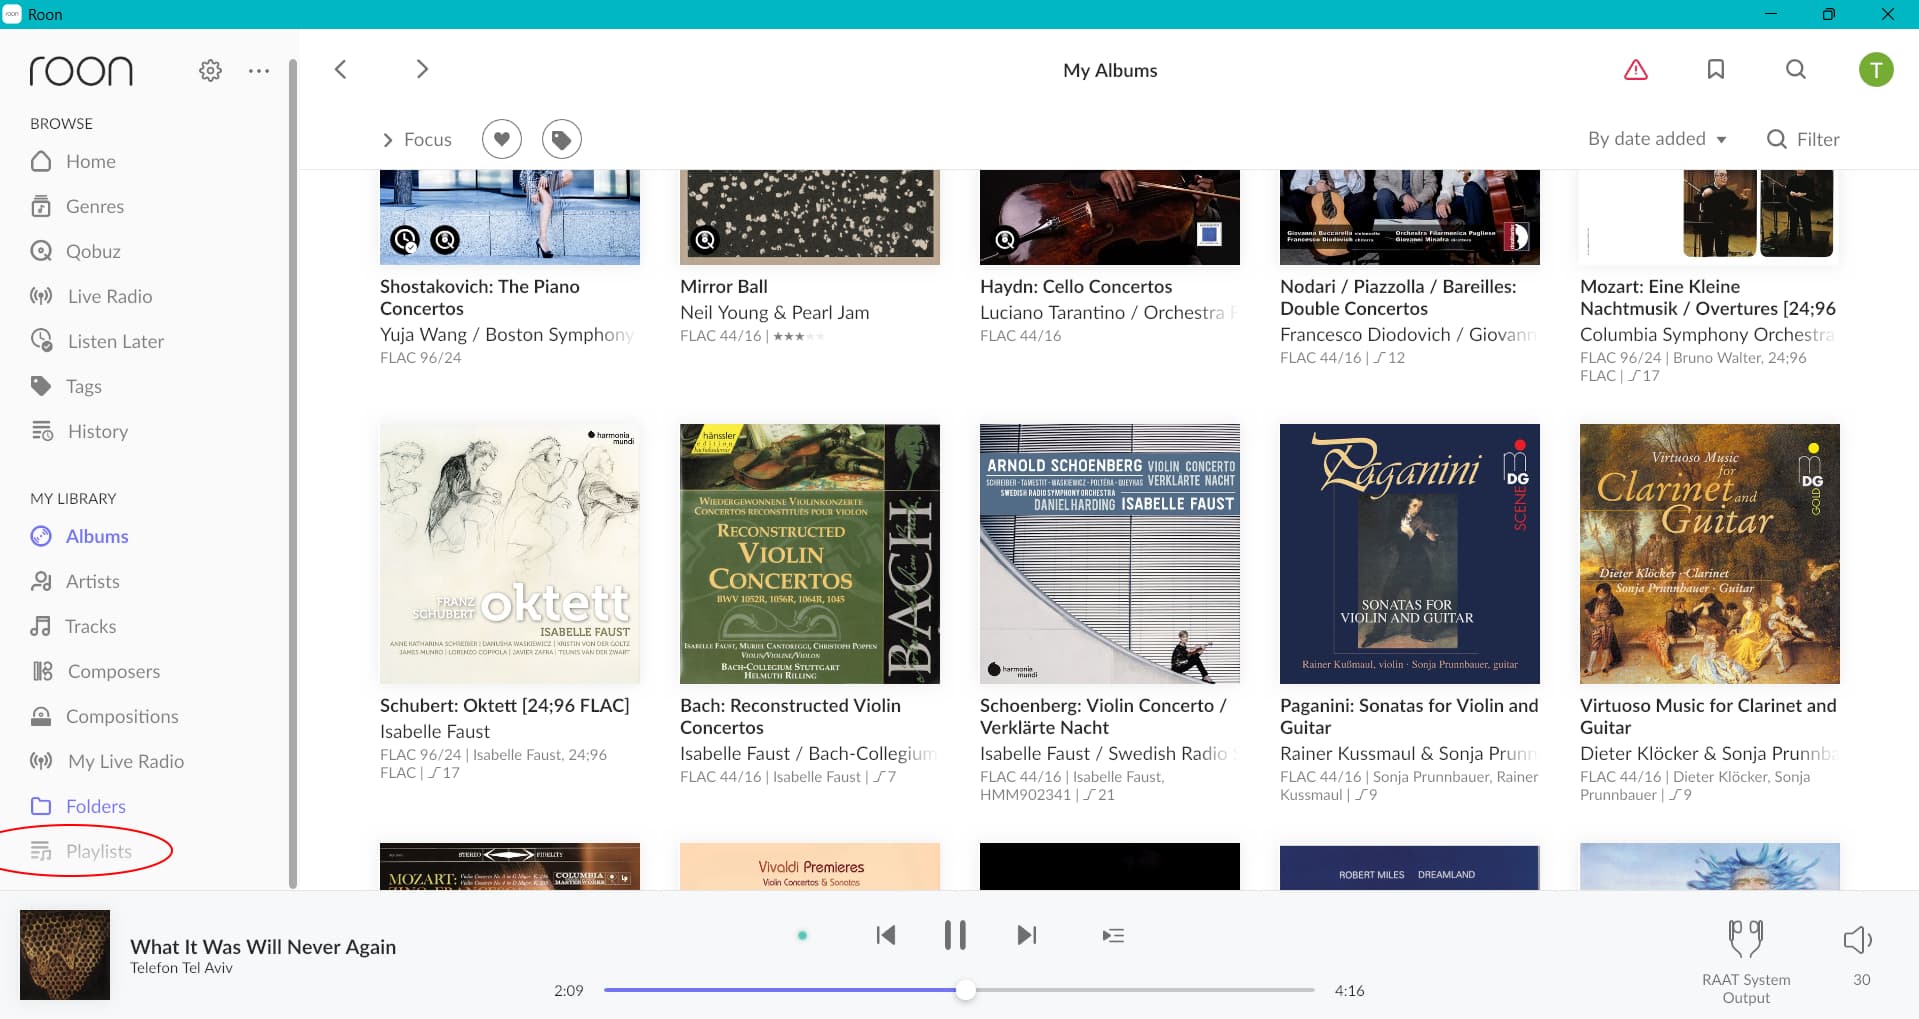Open Folders in the sidebar
The height and width of the screenshot is (1019, 1919).
(78, 806)
